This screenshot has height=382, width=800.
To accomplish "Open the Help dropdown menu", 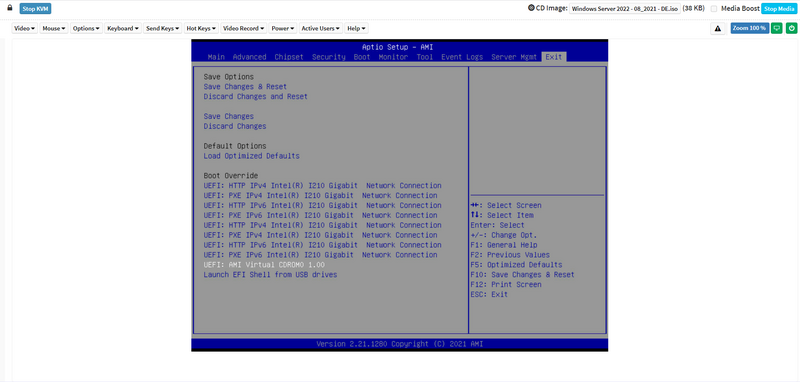I will point(356,29).
